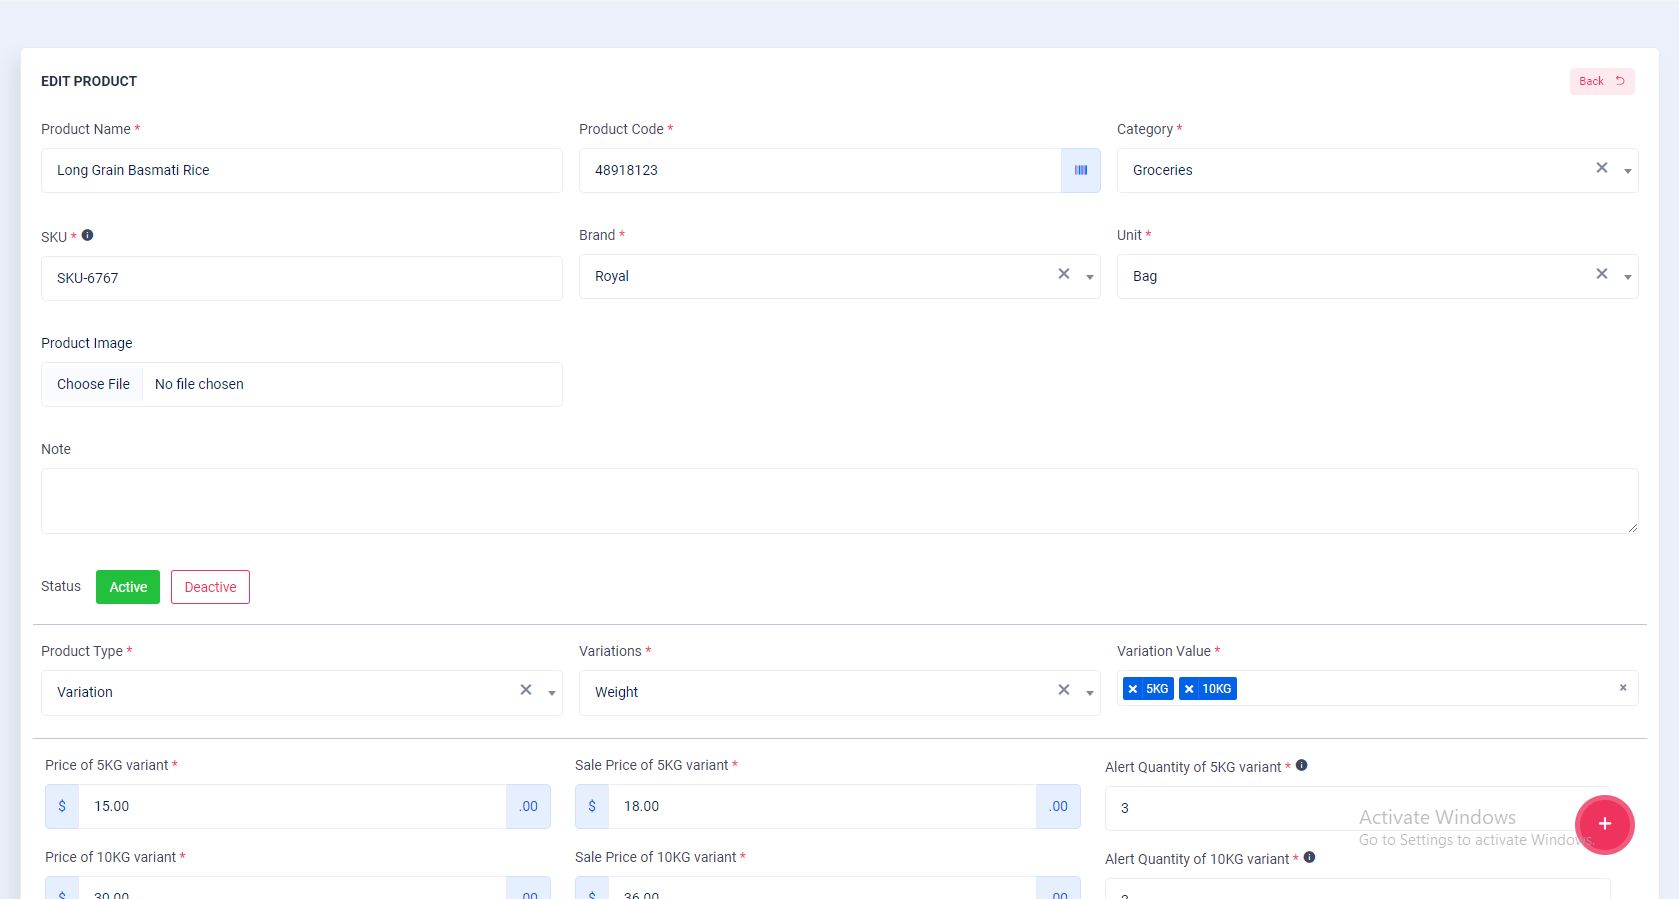Click into the Note text area

[838, 500]
